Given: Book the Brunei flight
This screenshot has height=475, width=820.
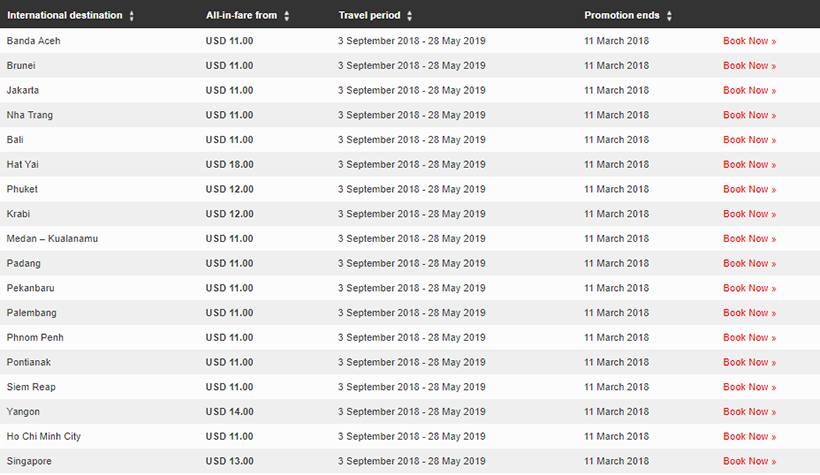Looking at the screenshot, I should 749,66.
